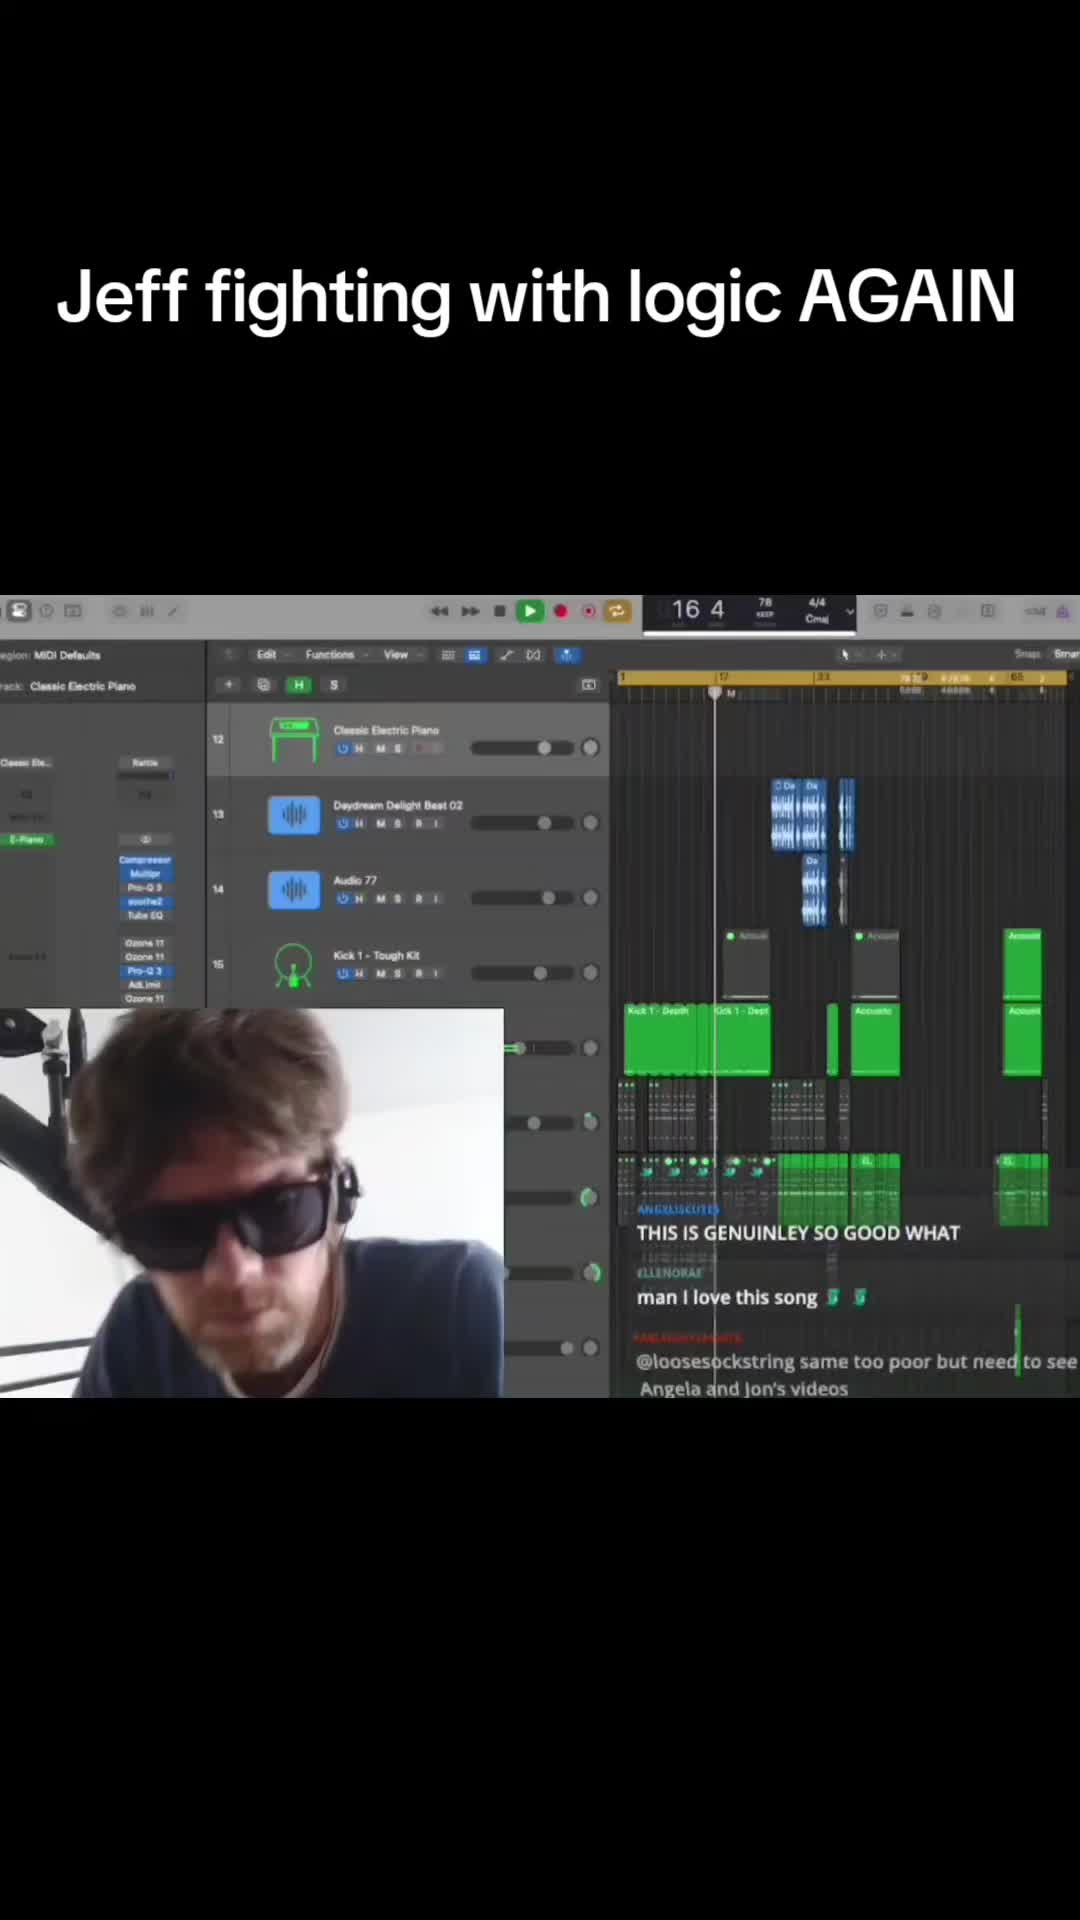Click the Audio 77 track waveform icon

(x=294, y=890)
